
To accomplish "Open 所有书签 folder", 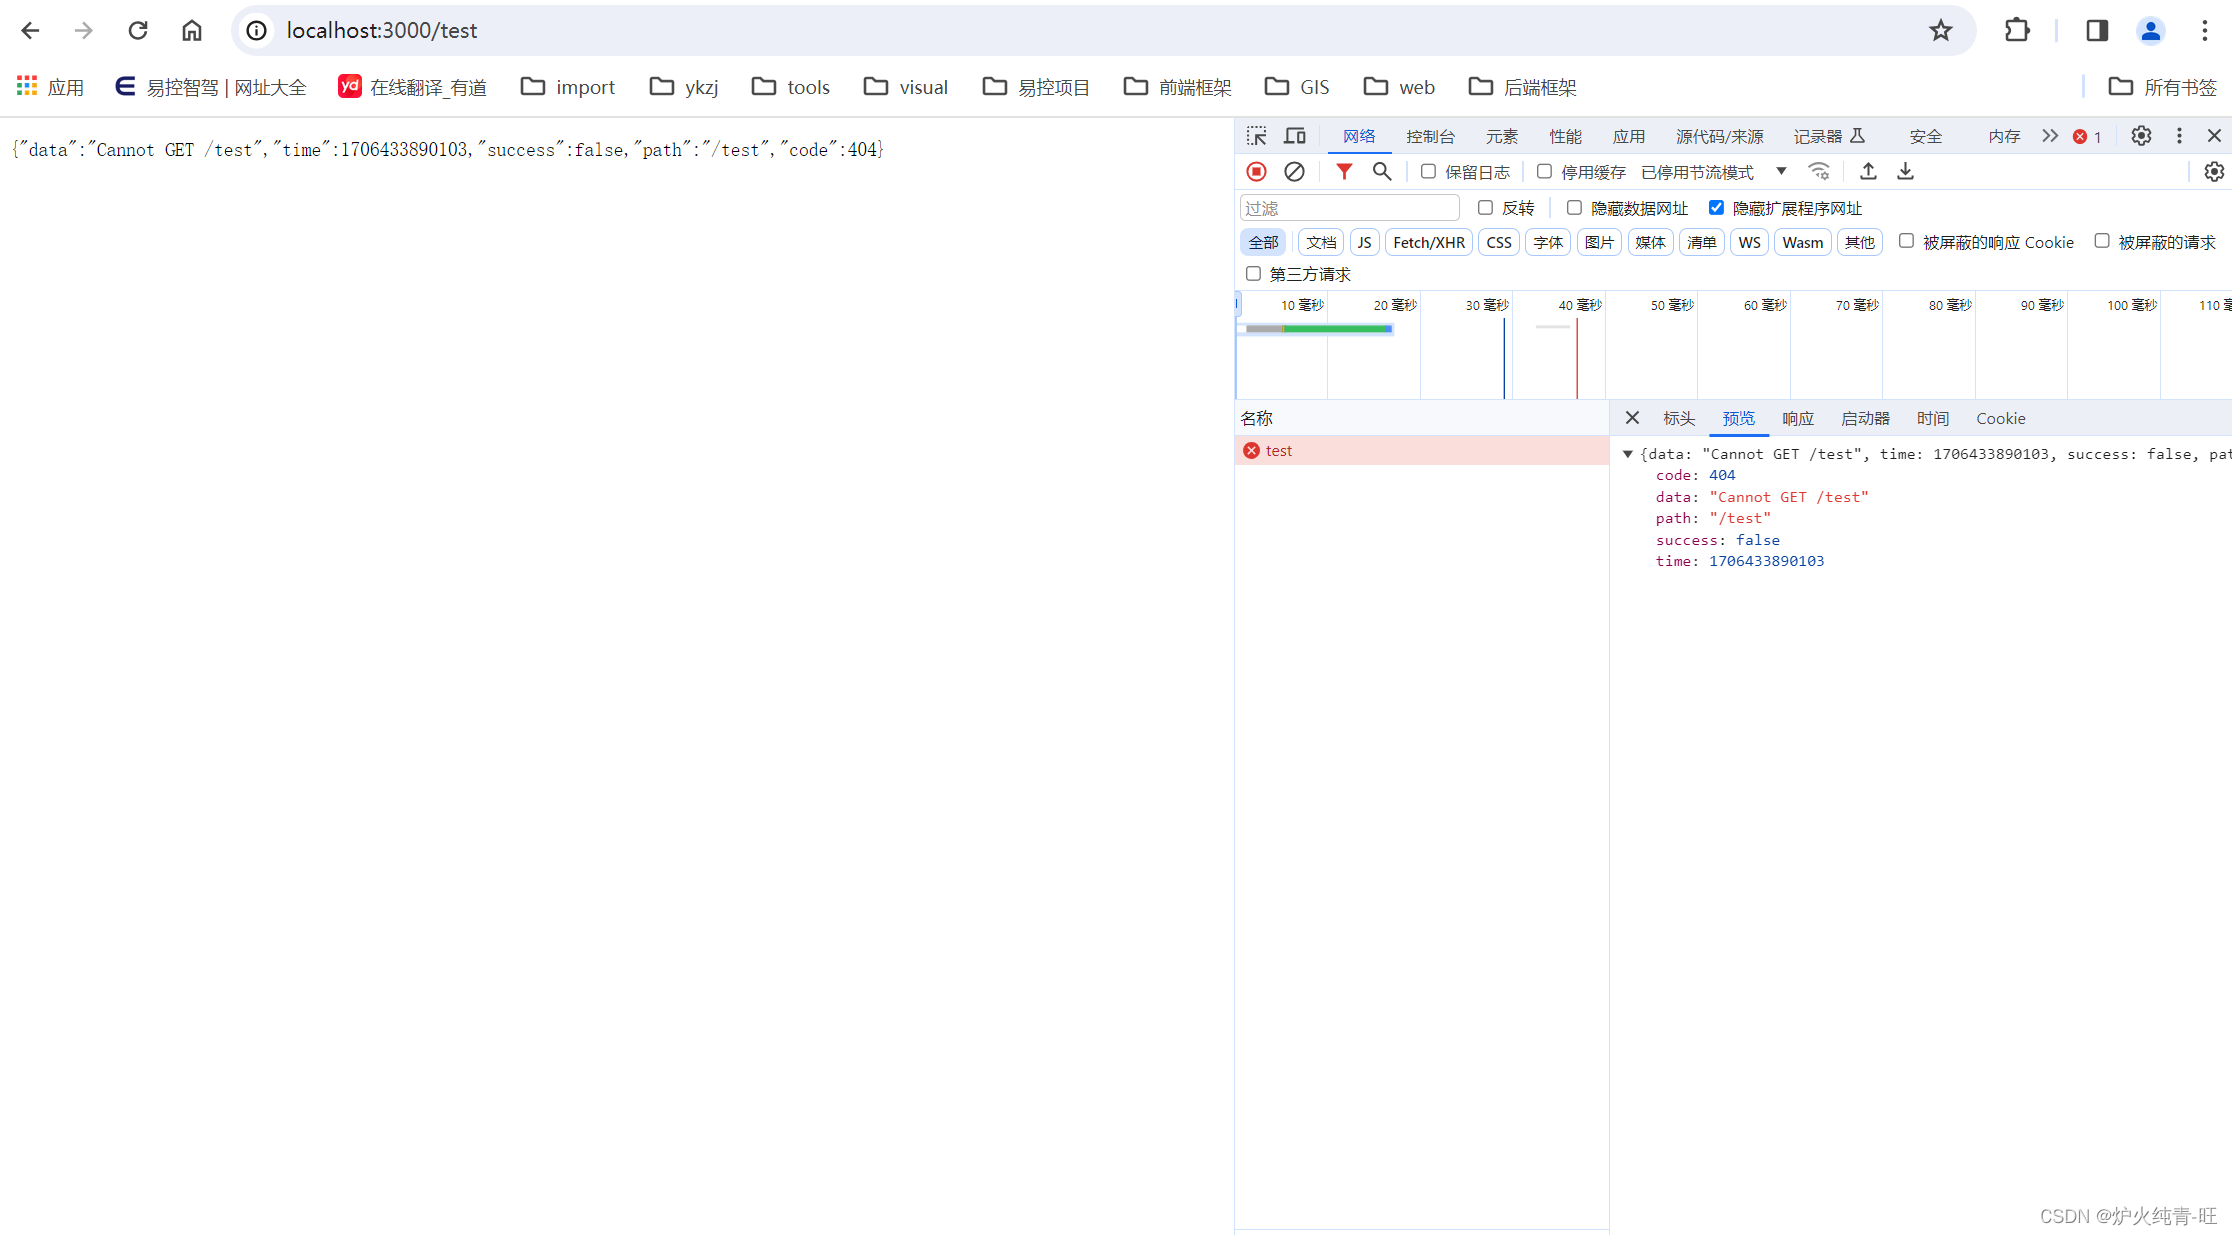I will pos(2162,87).
